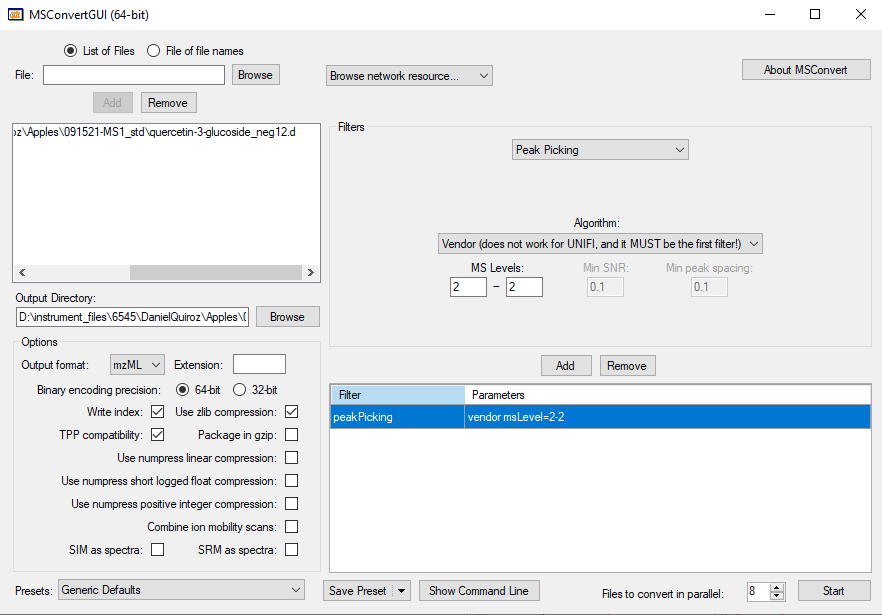Toggle Use zlib compression checkbox
This screenshot has width=882, height=615.
(291, 412)
